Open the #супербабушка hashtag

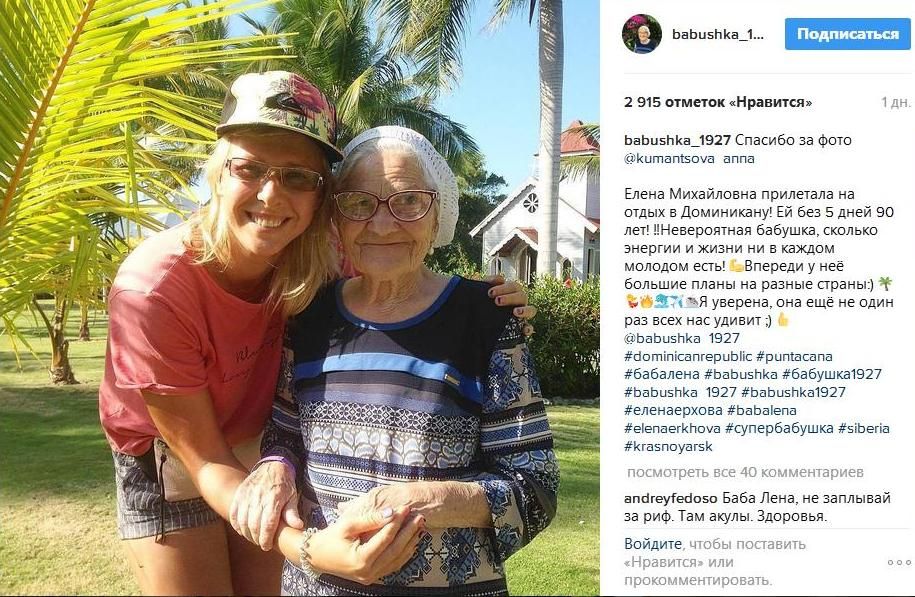779,429
